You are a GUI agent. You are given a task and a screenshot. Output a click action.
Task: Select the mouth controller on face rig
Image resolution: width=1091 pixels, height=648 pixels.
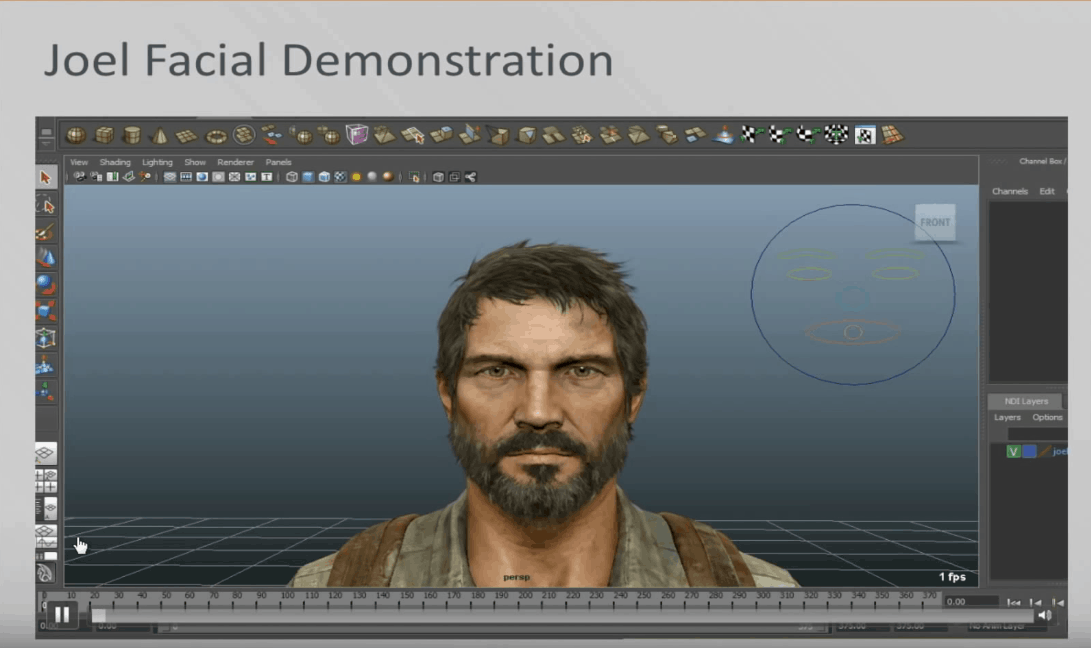853,333
